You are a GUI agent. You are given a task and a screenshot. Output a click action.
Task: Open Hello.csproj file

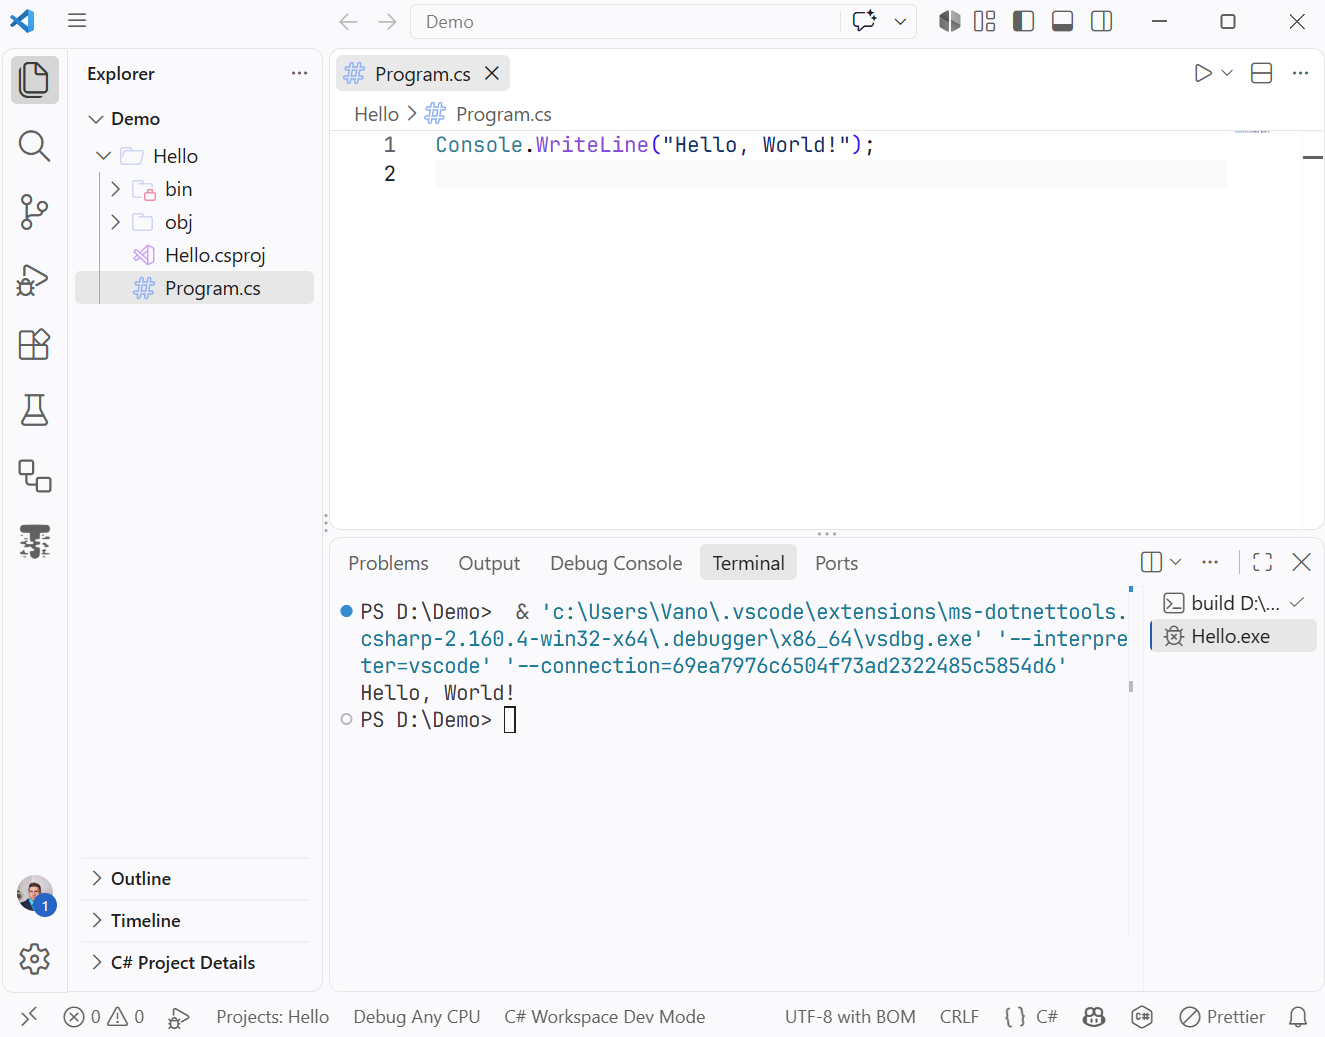pyautogui.click(x=195, y=255)
